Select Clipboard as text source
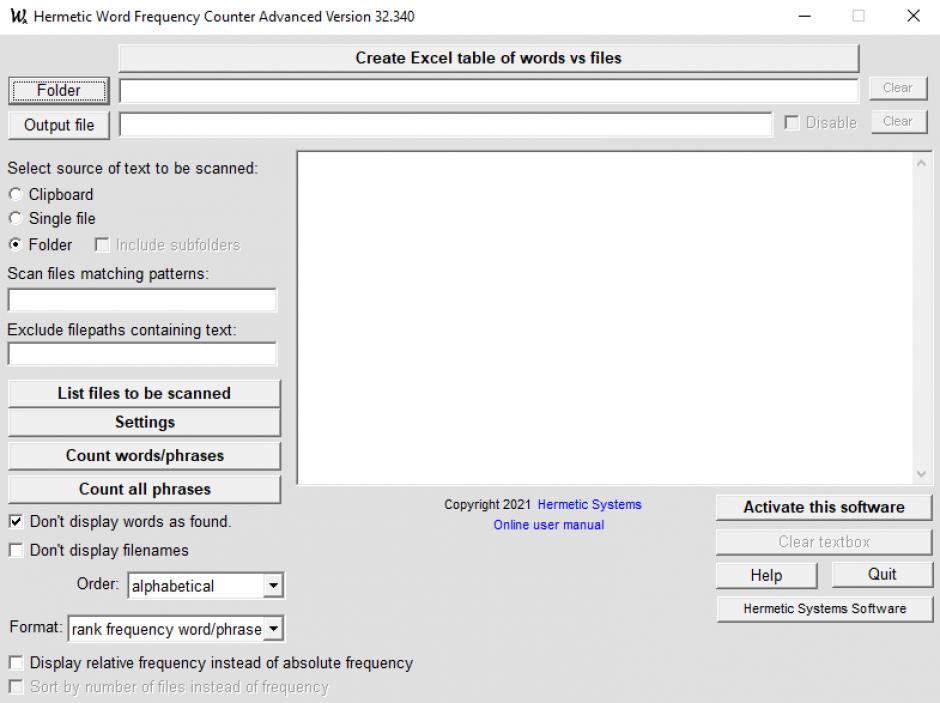Viewport: 940px width, 703px height. coord(16,194)
